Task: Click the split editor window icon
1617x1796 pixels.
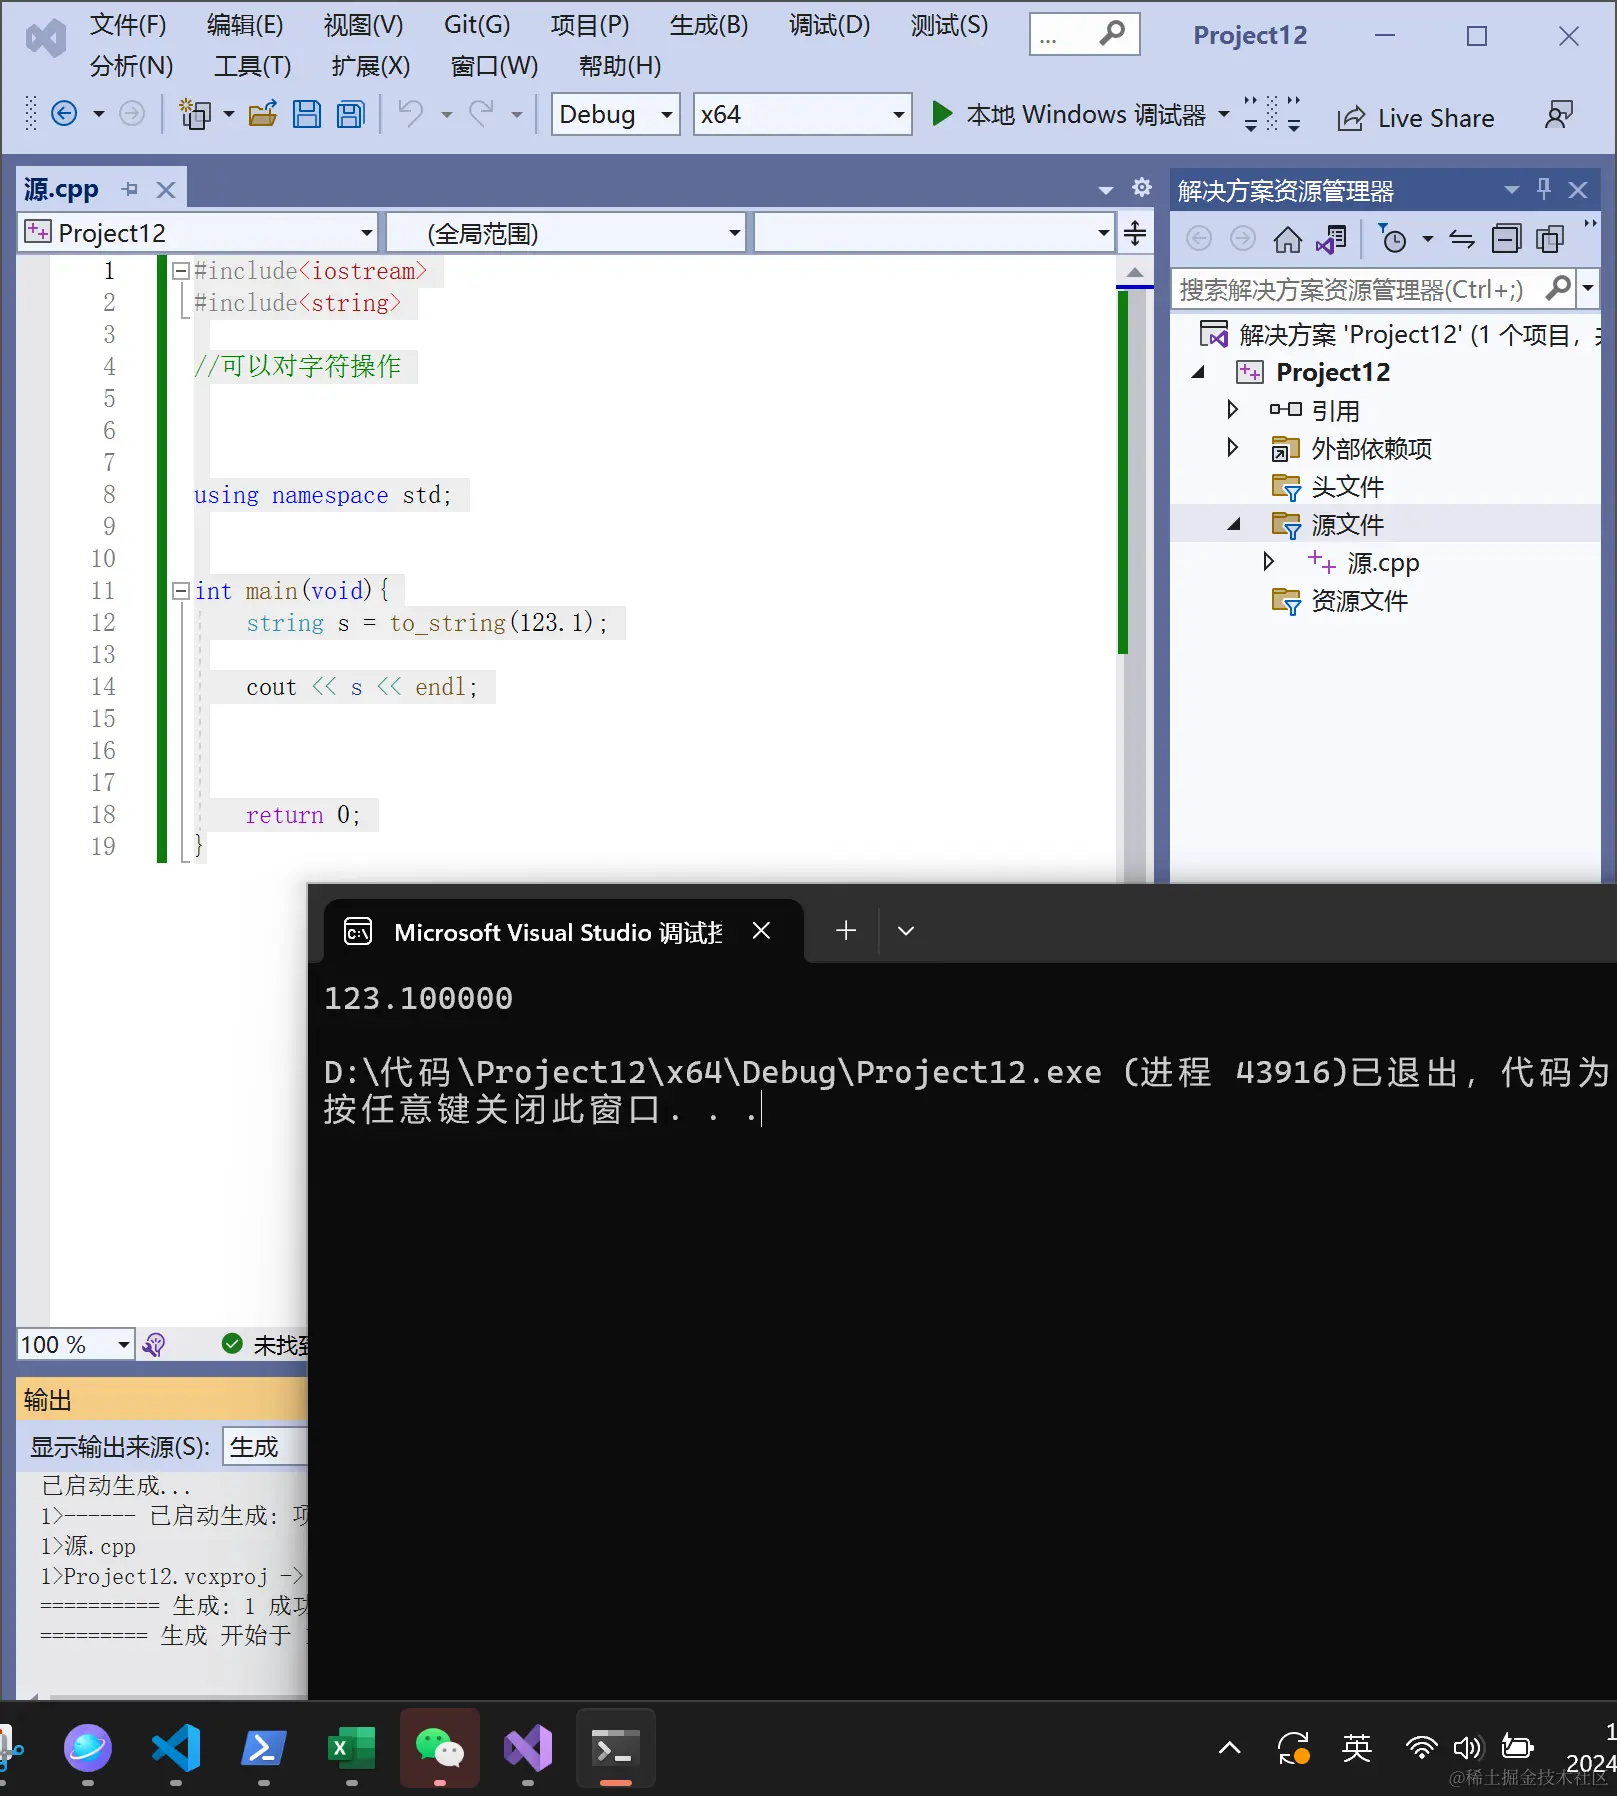Action: pyautogui.click(x=1135, y=233)
